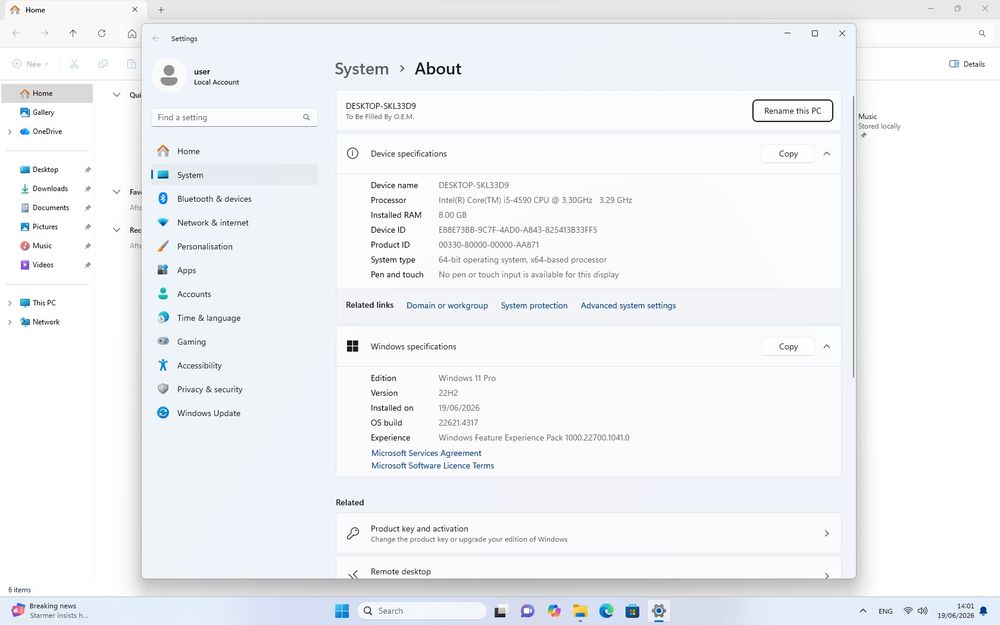This screenshot has width=1000, height=625.
Task: Click Rename this PC button
Action: [x=792, y=110]
